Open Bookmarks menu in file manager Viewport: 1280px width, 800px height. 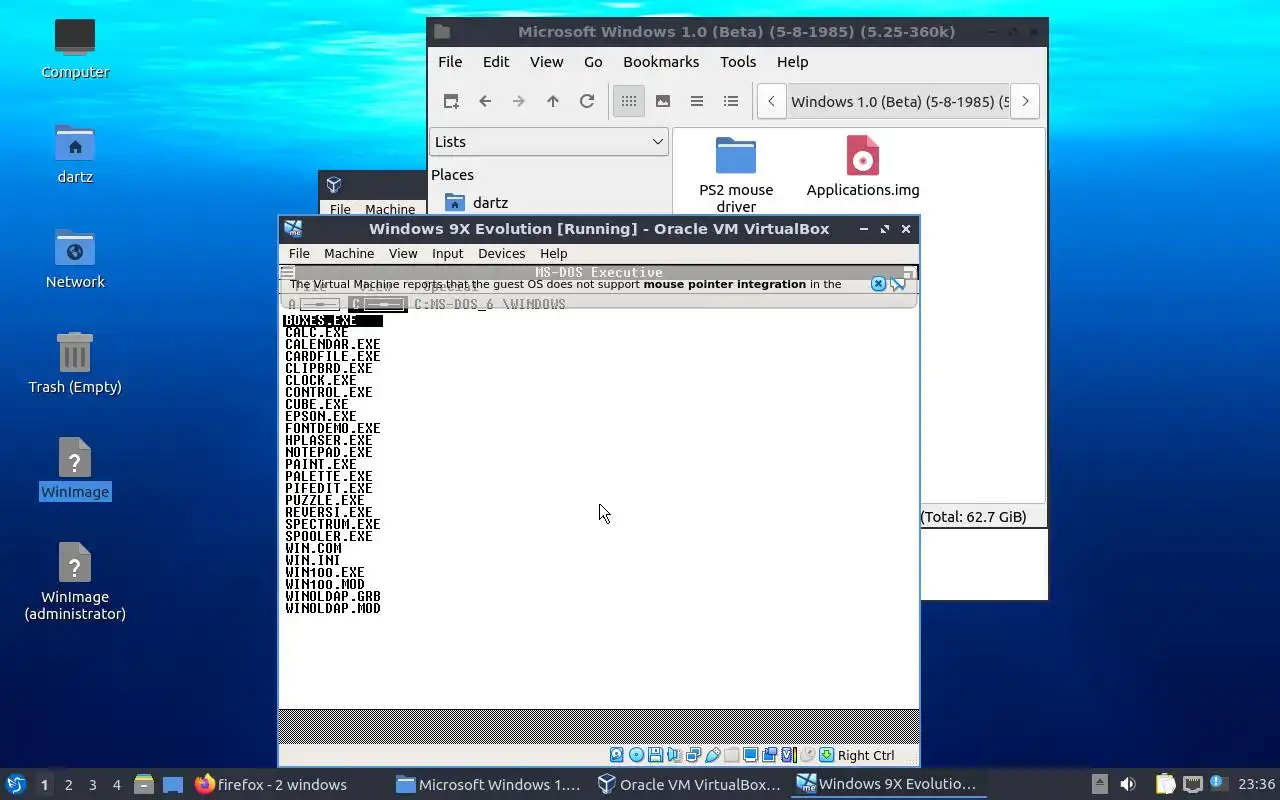661,62
